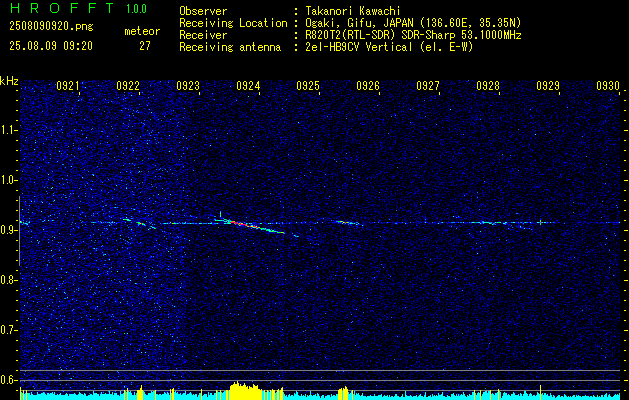Select antenna text 2el-HB9CV Vertical
The height and width of the screenshot is (400, 629).
tap(359, 47)
